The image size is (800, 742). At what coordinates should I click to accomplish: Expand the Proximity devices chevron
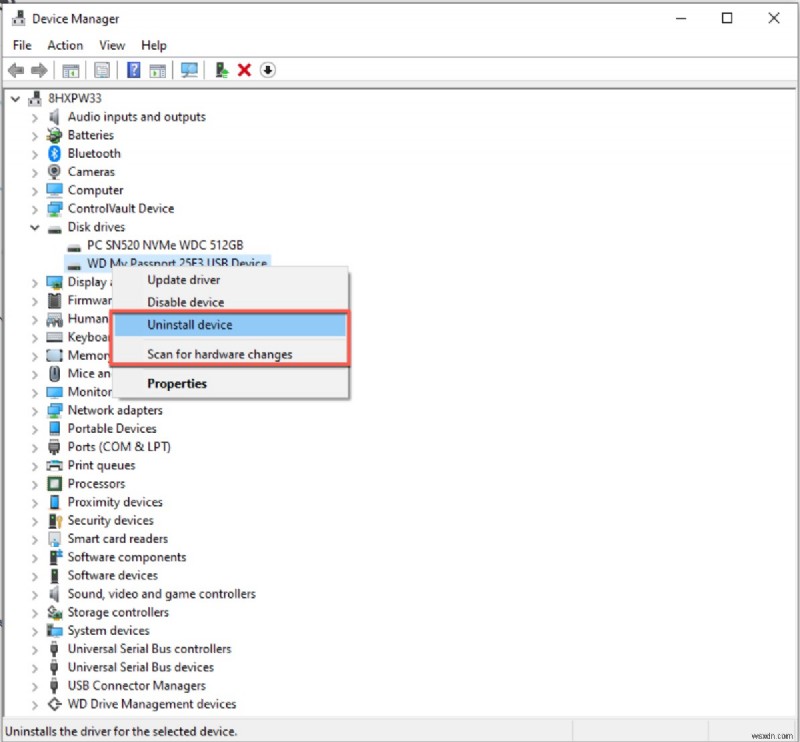point(34,502)
